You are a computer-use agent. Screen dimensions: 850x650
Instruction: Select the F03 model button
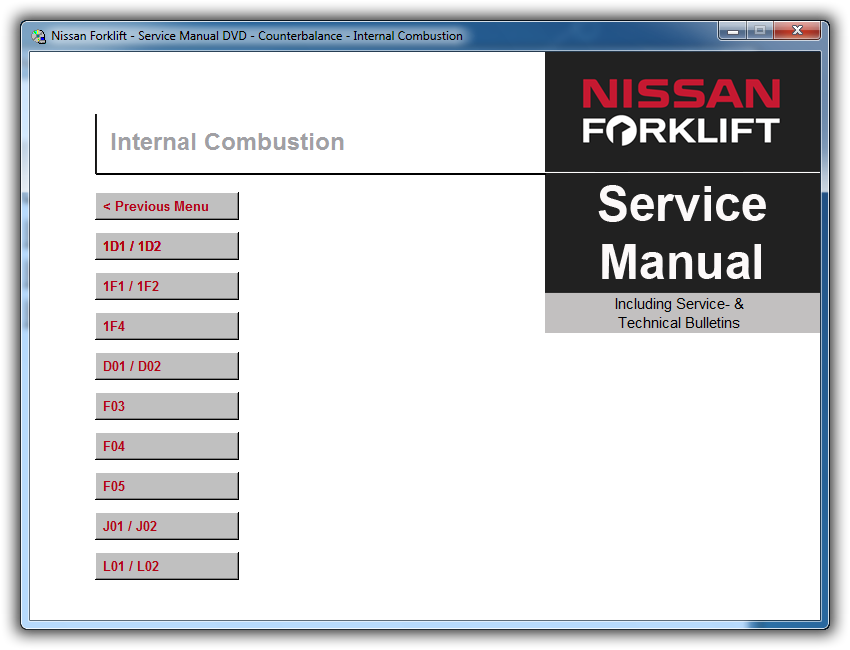point(167,406)
